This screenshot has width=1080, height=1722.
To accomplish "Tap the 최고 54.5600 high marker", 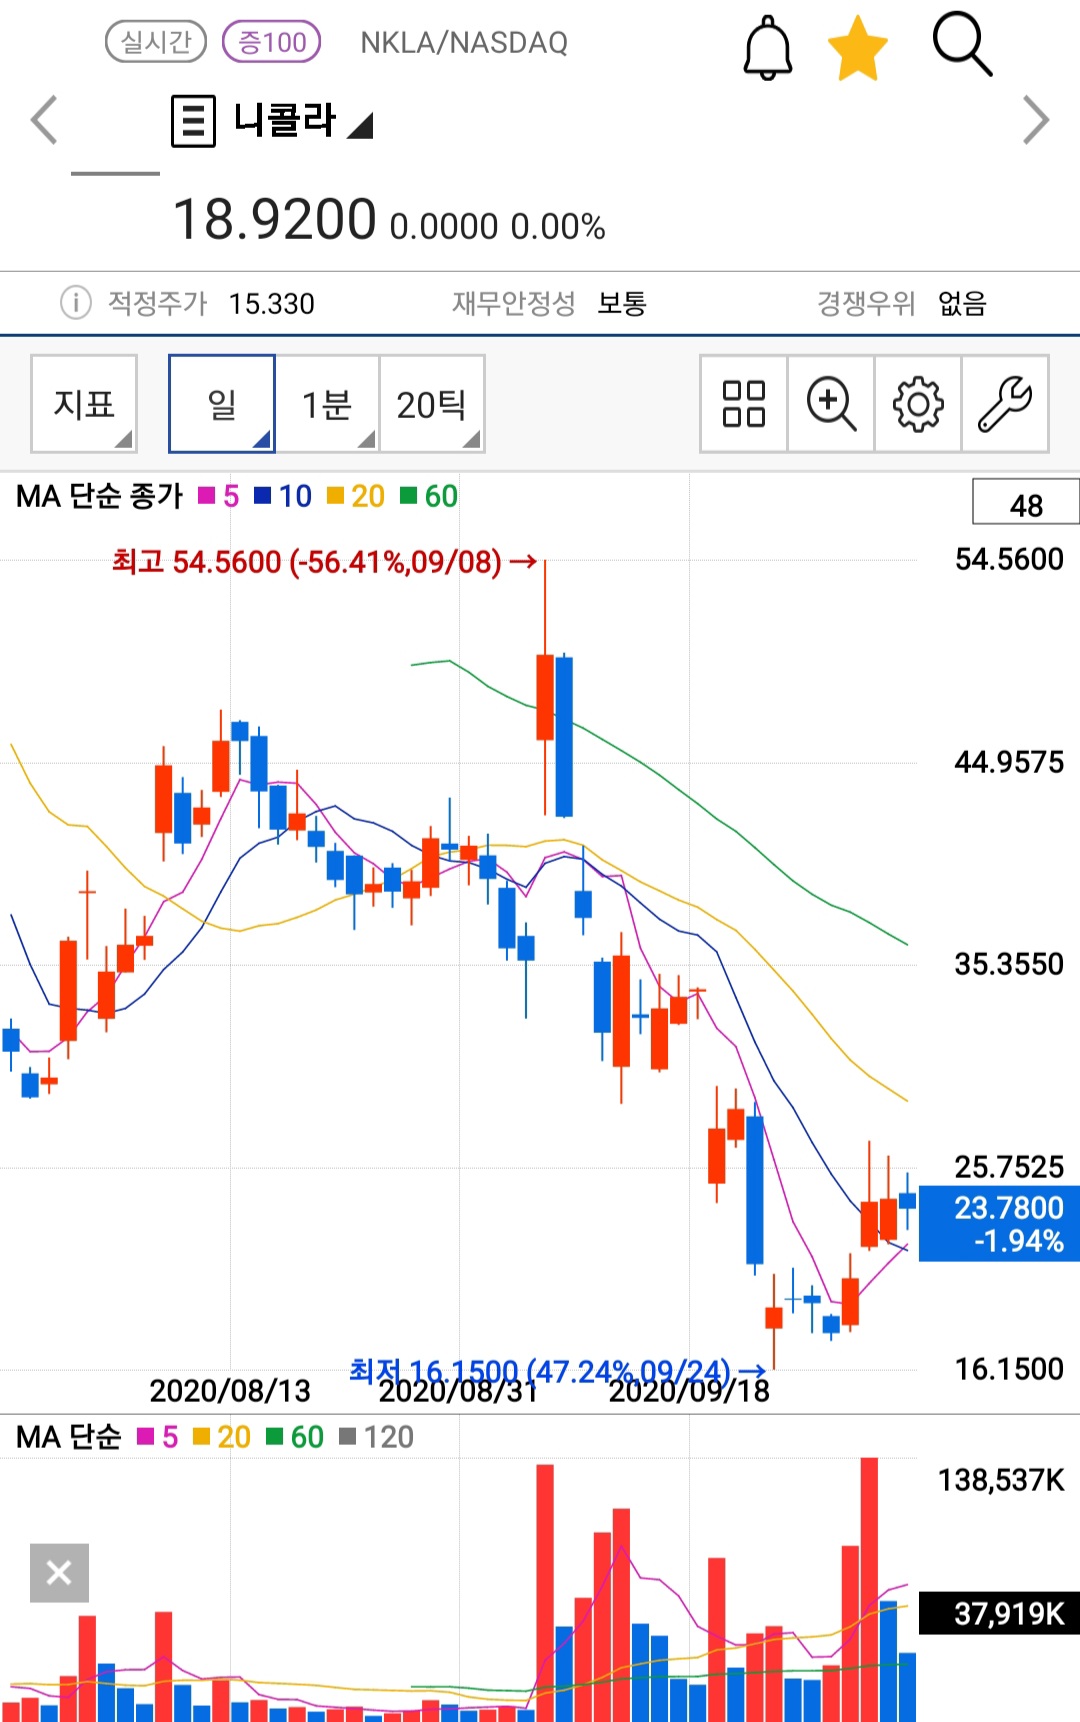I will (x=324, y=562).
